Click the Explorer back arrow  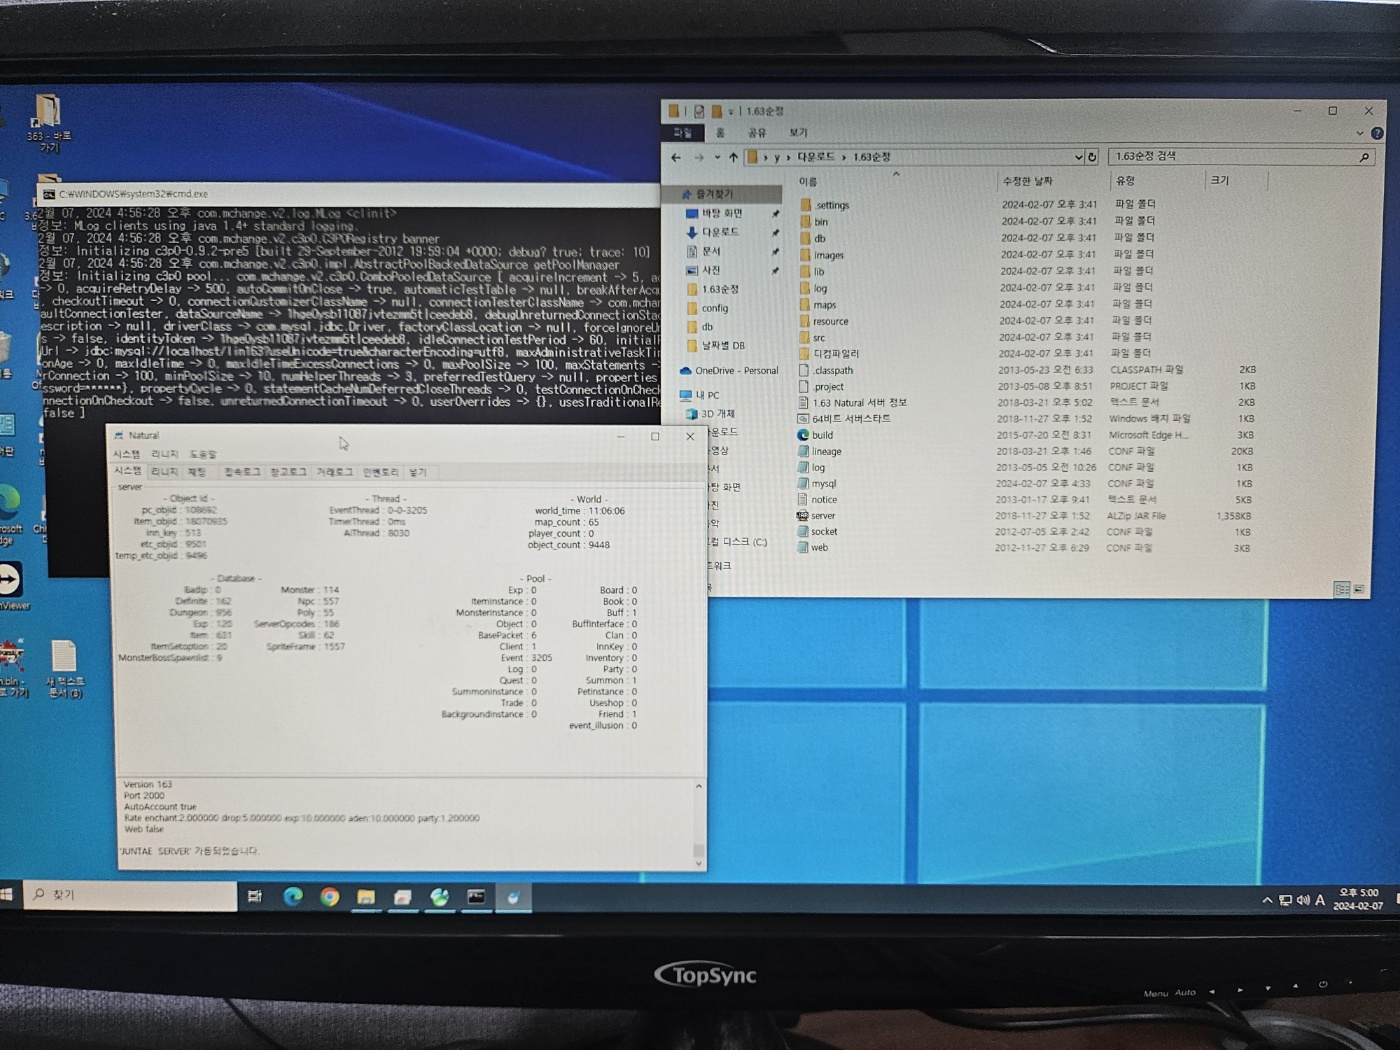click(676, 157)
